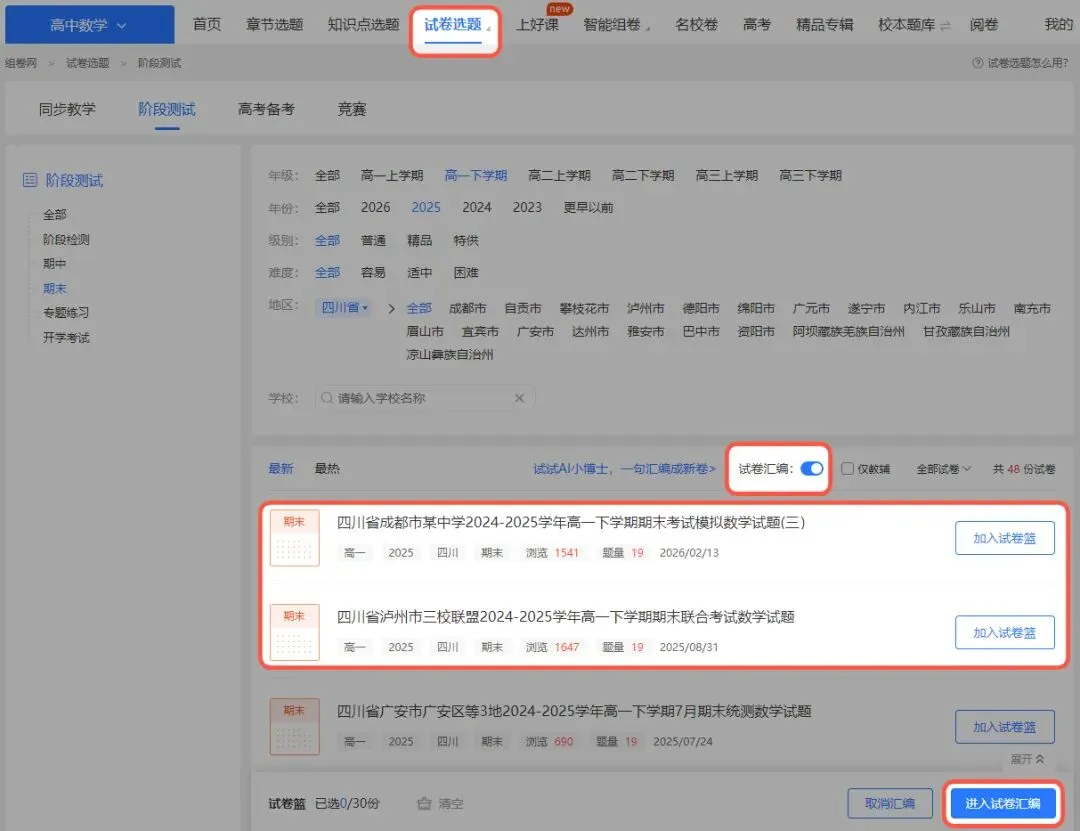Open the 四川省 province dropdown

point(344,307)
